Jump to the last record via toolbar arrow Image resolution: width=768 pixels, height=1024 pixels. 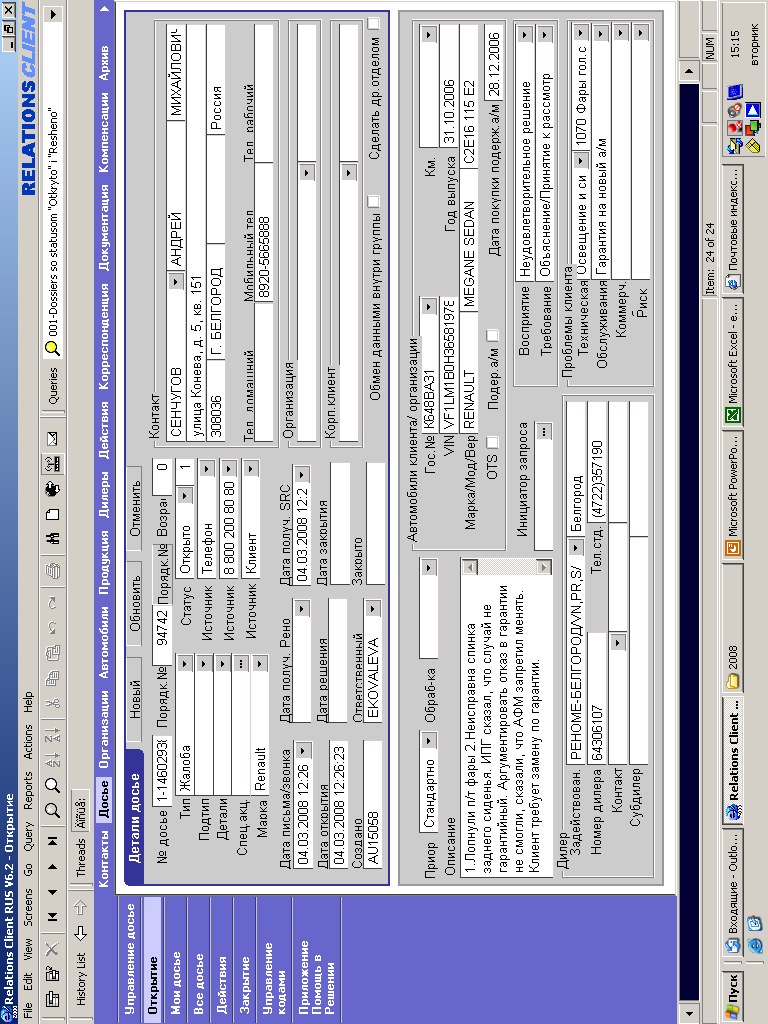tap(52, 840)
